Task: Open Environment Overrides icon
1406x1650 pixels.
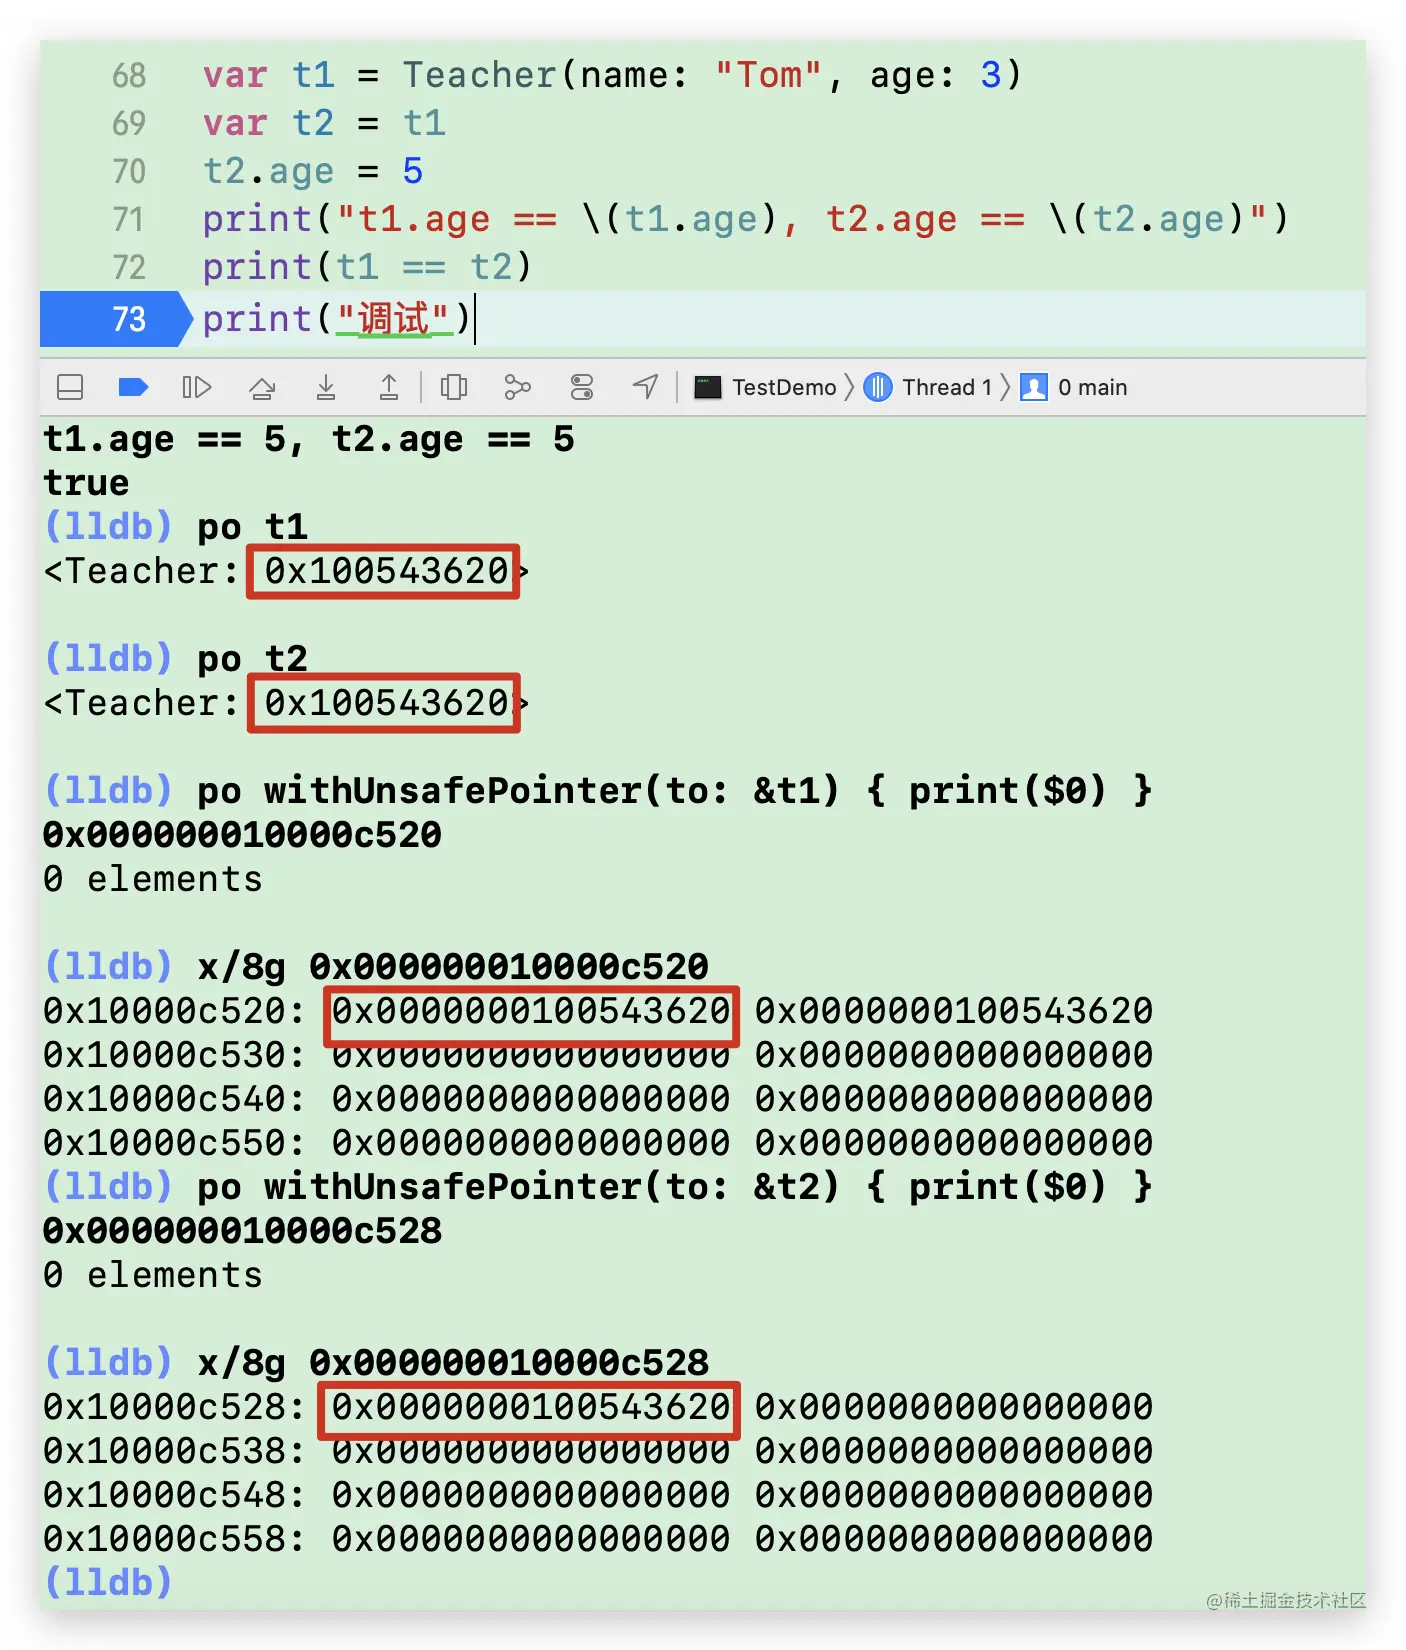Action: (582, 387)
